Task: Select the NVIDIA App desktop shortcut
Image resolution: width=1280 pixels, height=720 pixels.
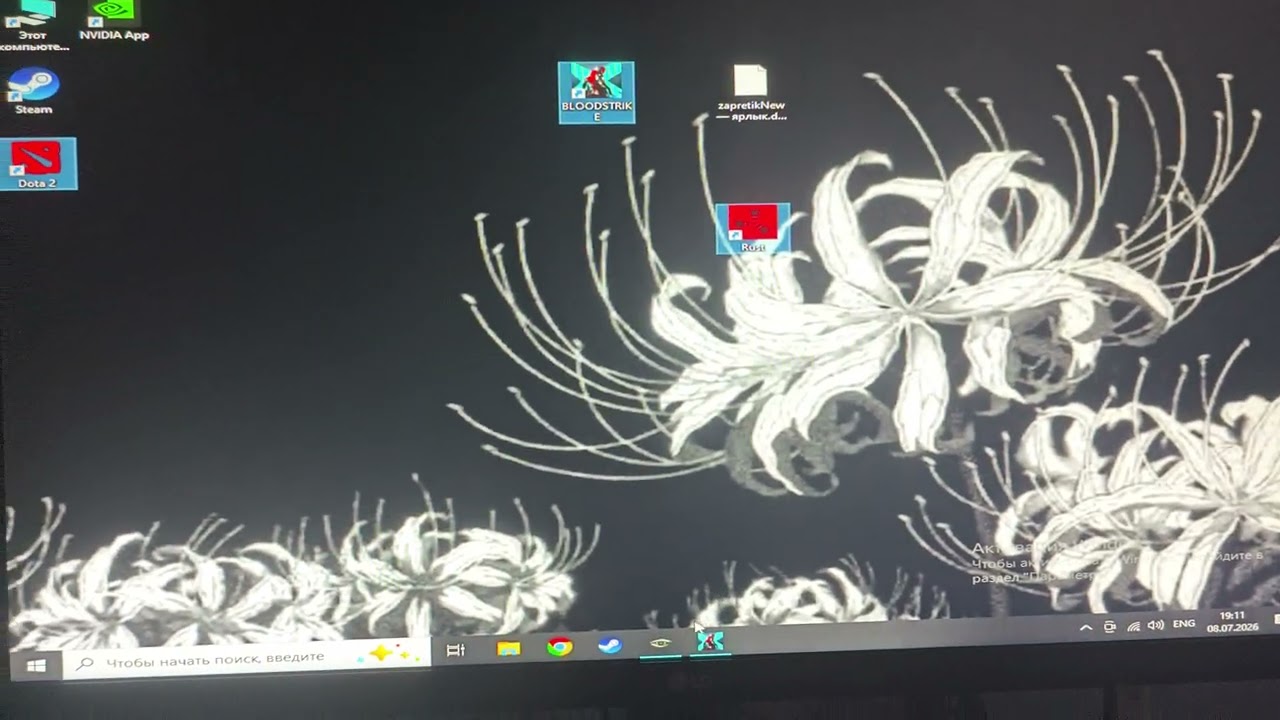Action: pos(113,21)
